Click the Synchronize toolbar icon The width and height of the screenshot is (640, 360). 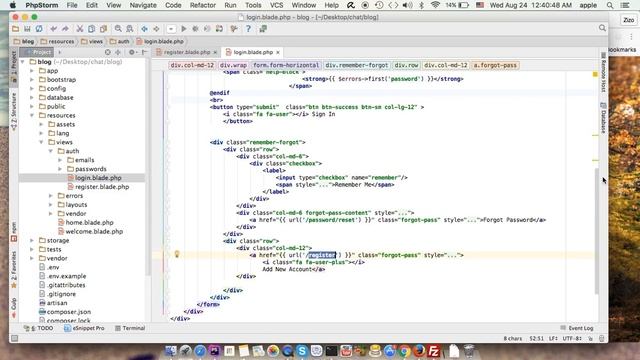[x=39, y=29]
